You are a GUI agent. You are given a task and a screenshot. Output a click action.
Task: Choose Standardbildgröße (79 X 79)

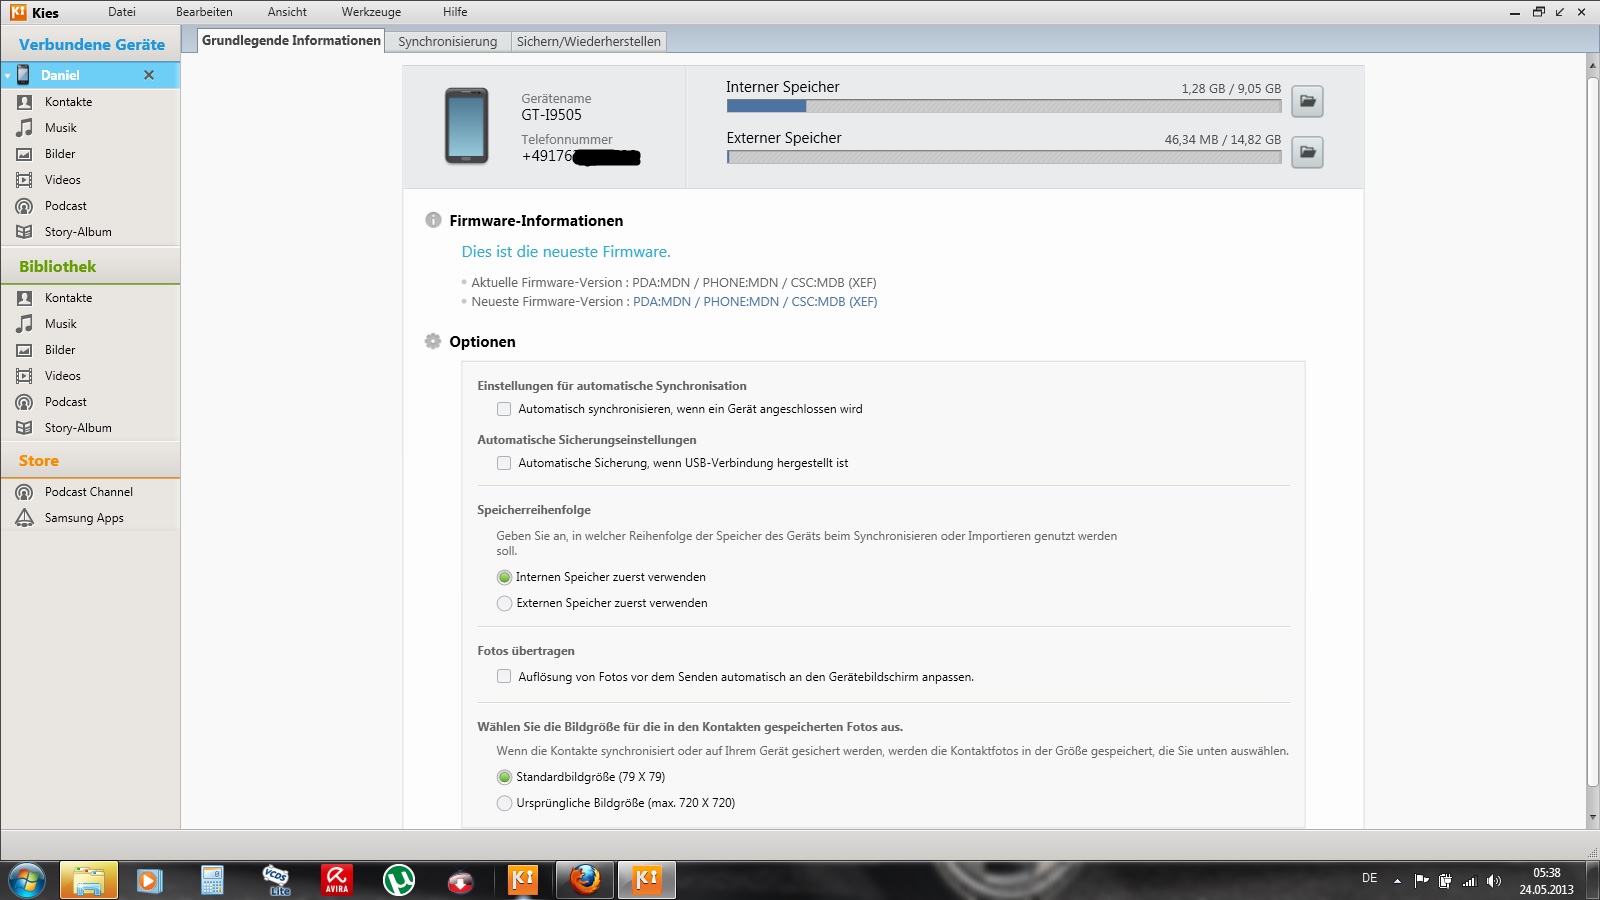505,777
